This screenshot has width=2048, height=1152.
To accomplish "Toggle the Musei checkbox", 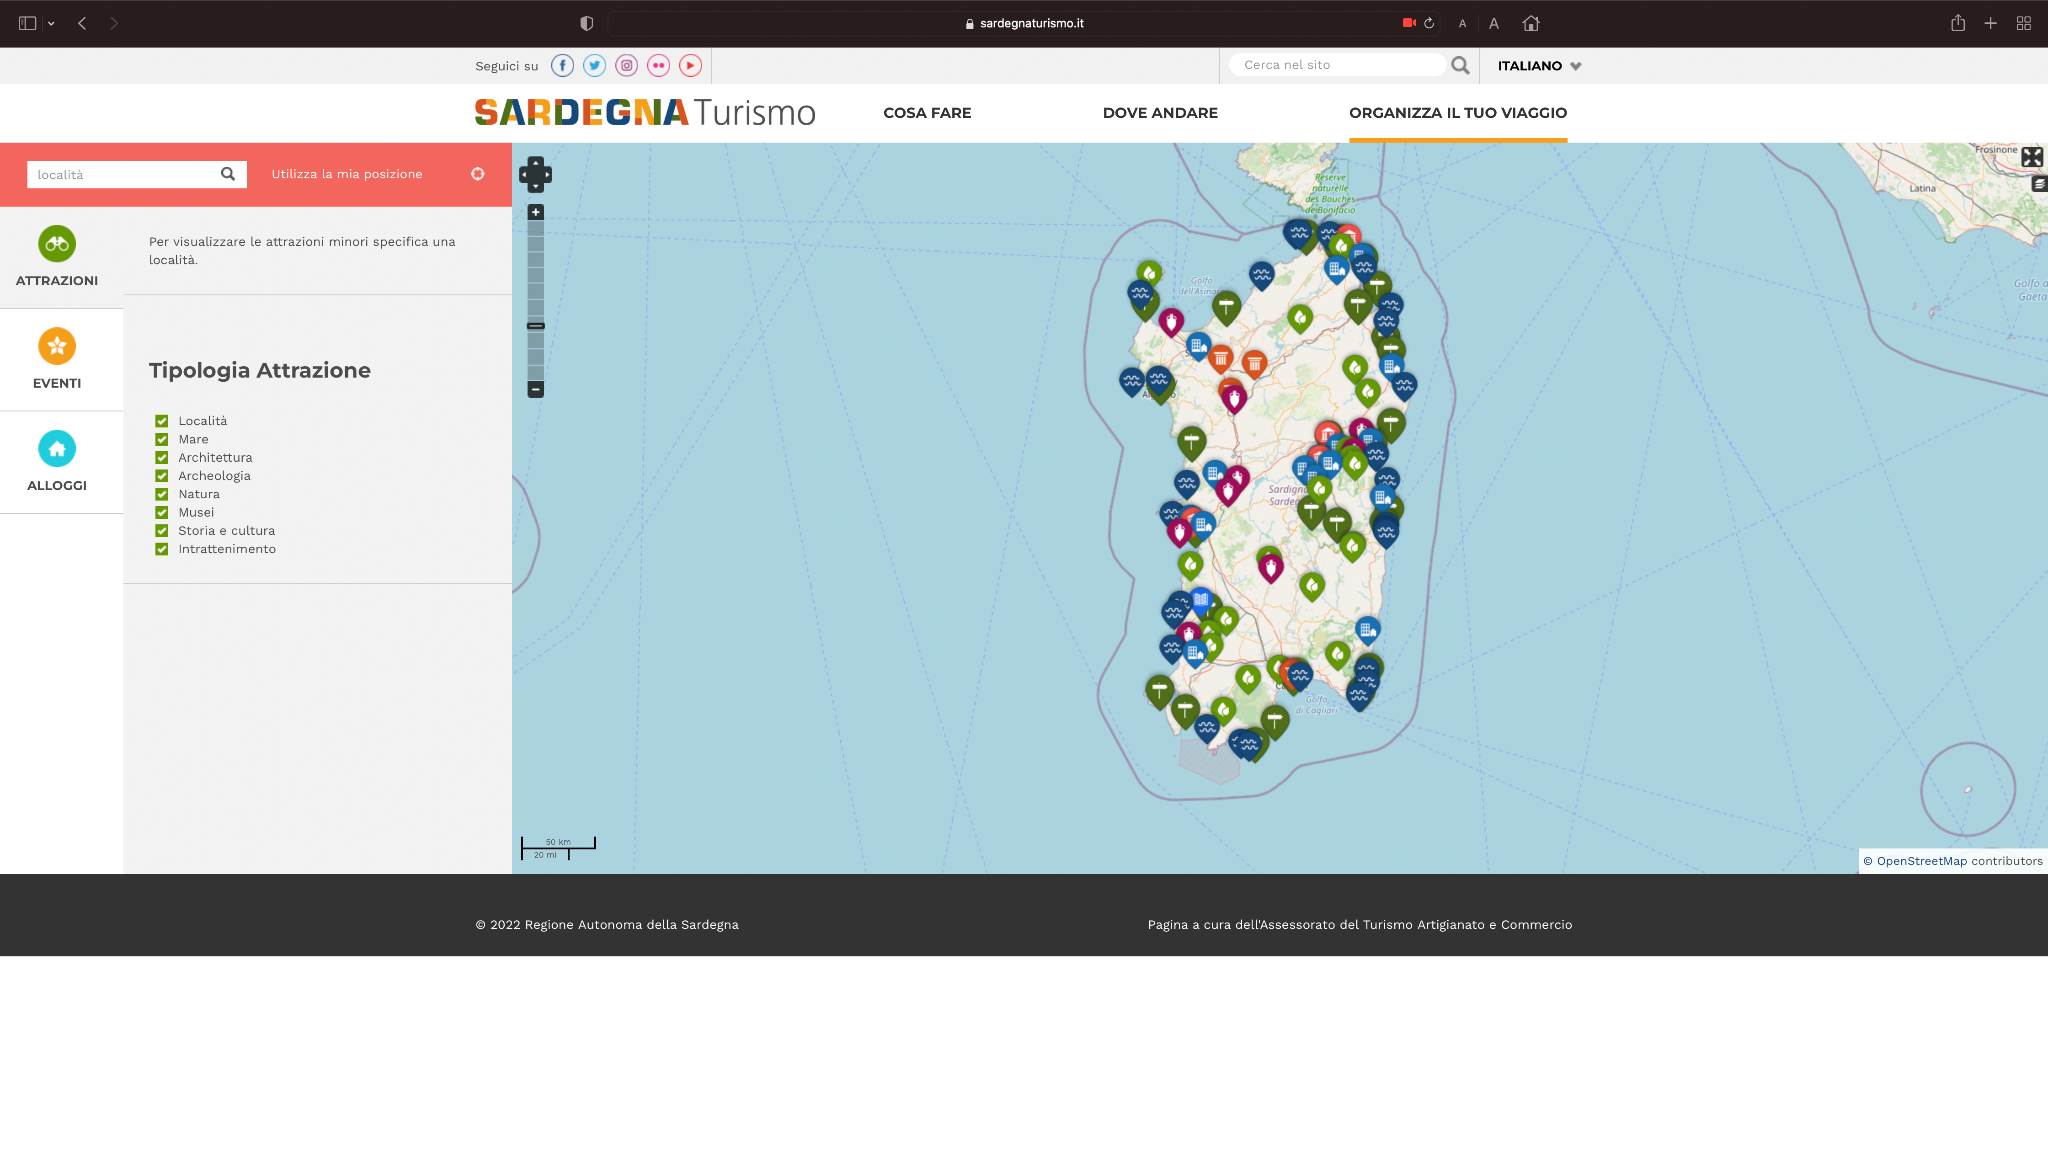I will click(161, 512).
